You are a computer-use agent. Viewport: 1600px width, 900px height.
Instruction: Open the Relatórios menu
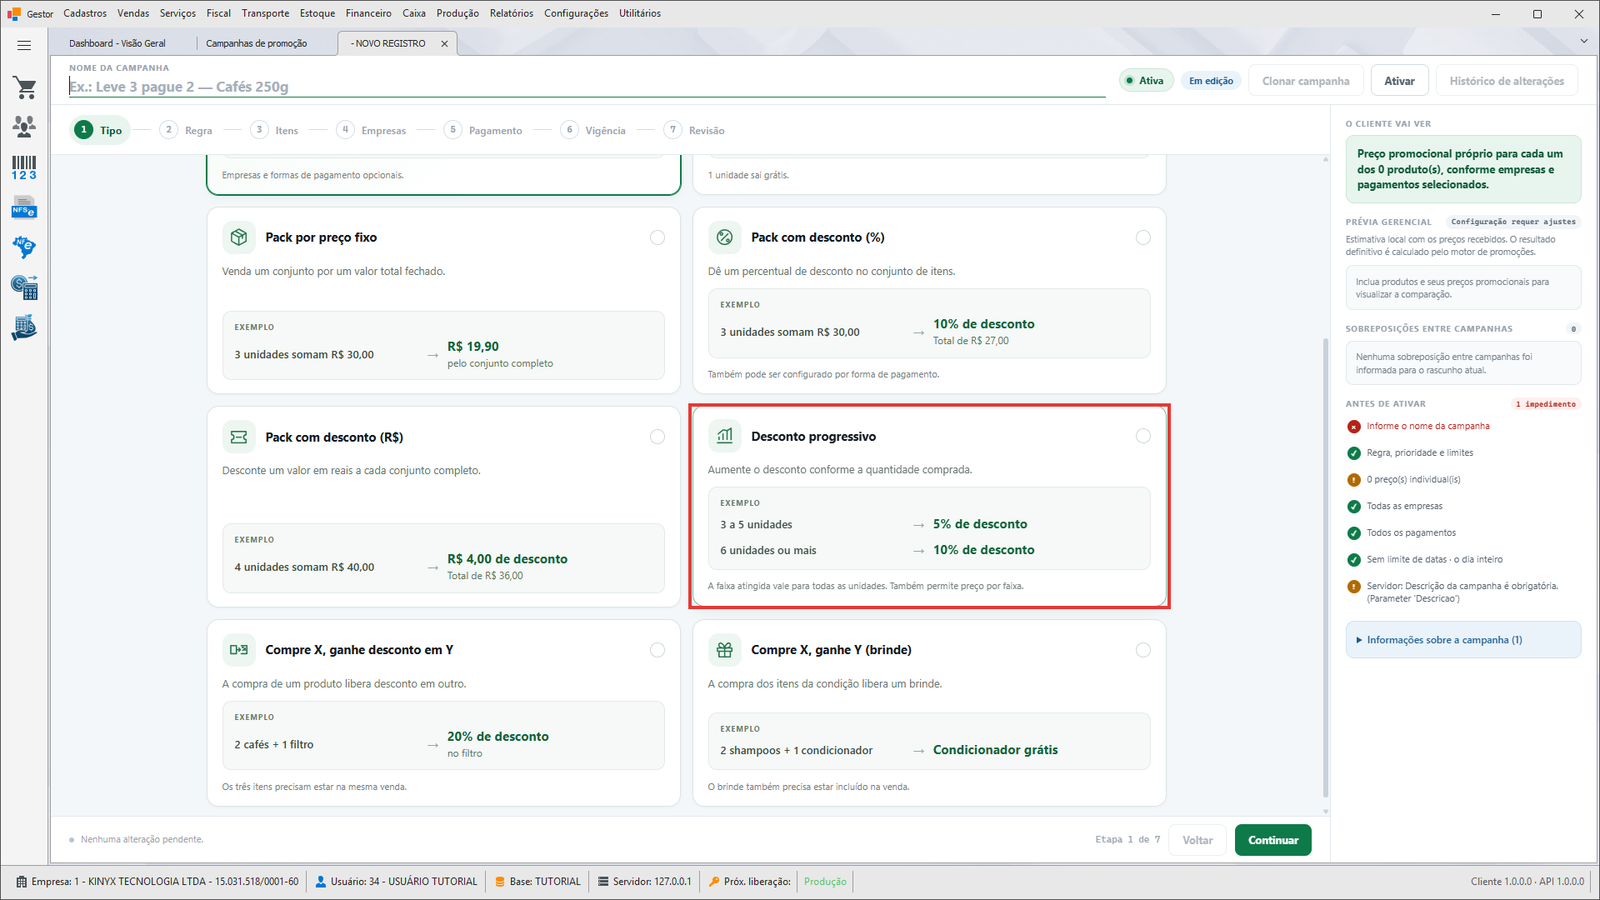tap(512, 13)
